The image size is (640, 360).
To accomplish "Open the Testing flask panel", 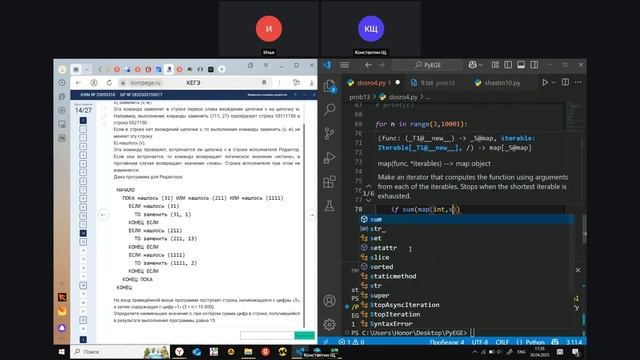I will point(329,205).
